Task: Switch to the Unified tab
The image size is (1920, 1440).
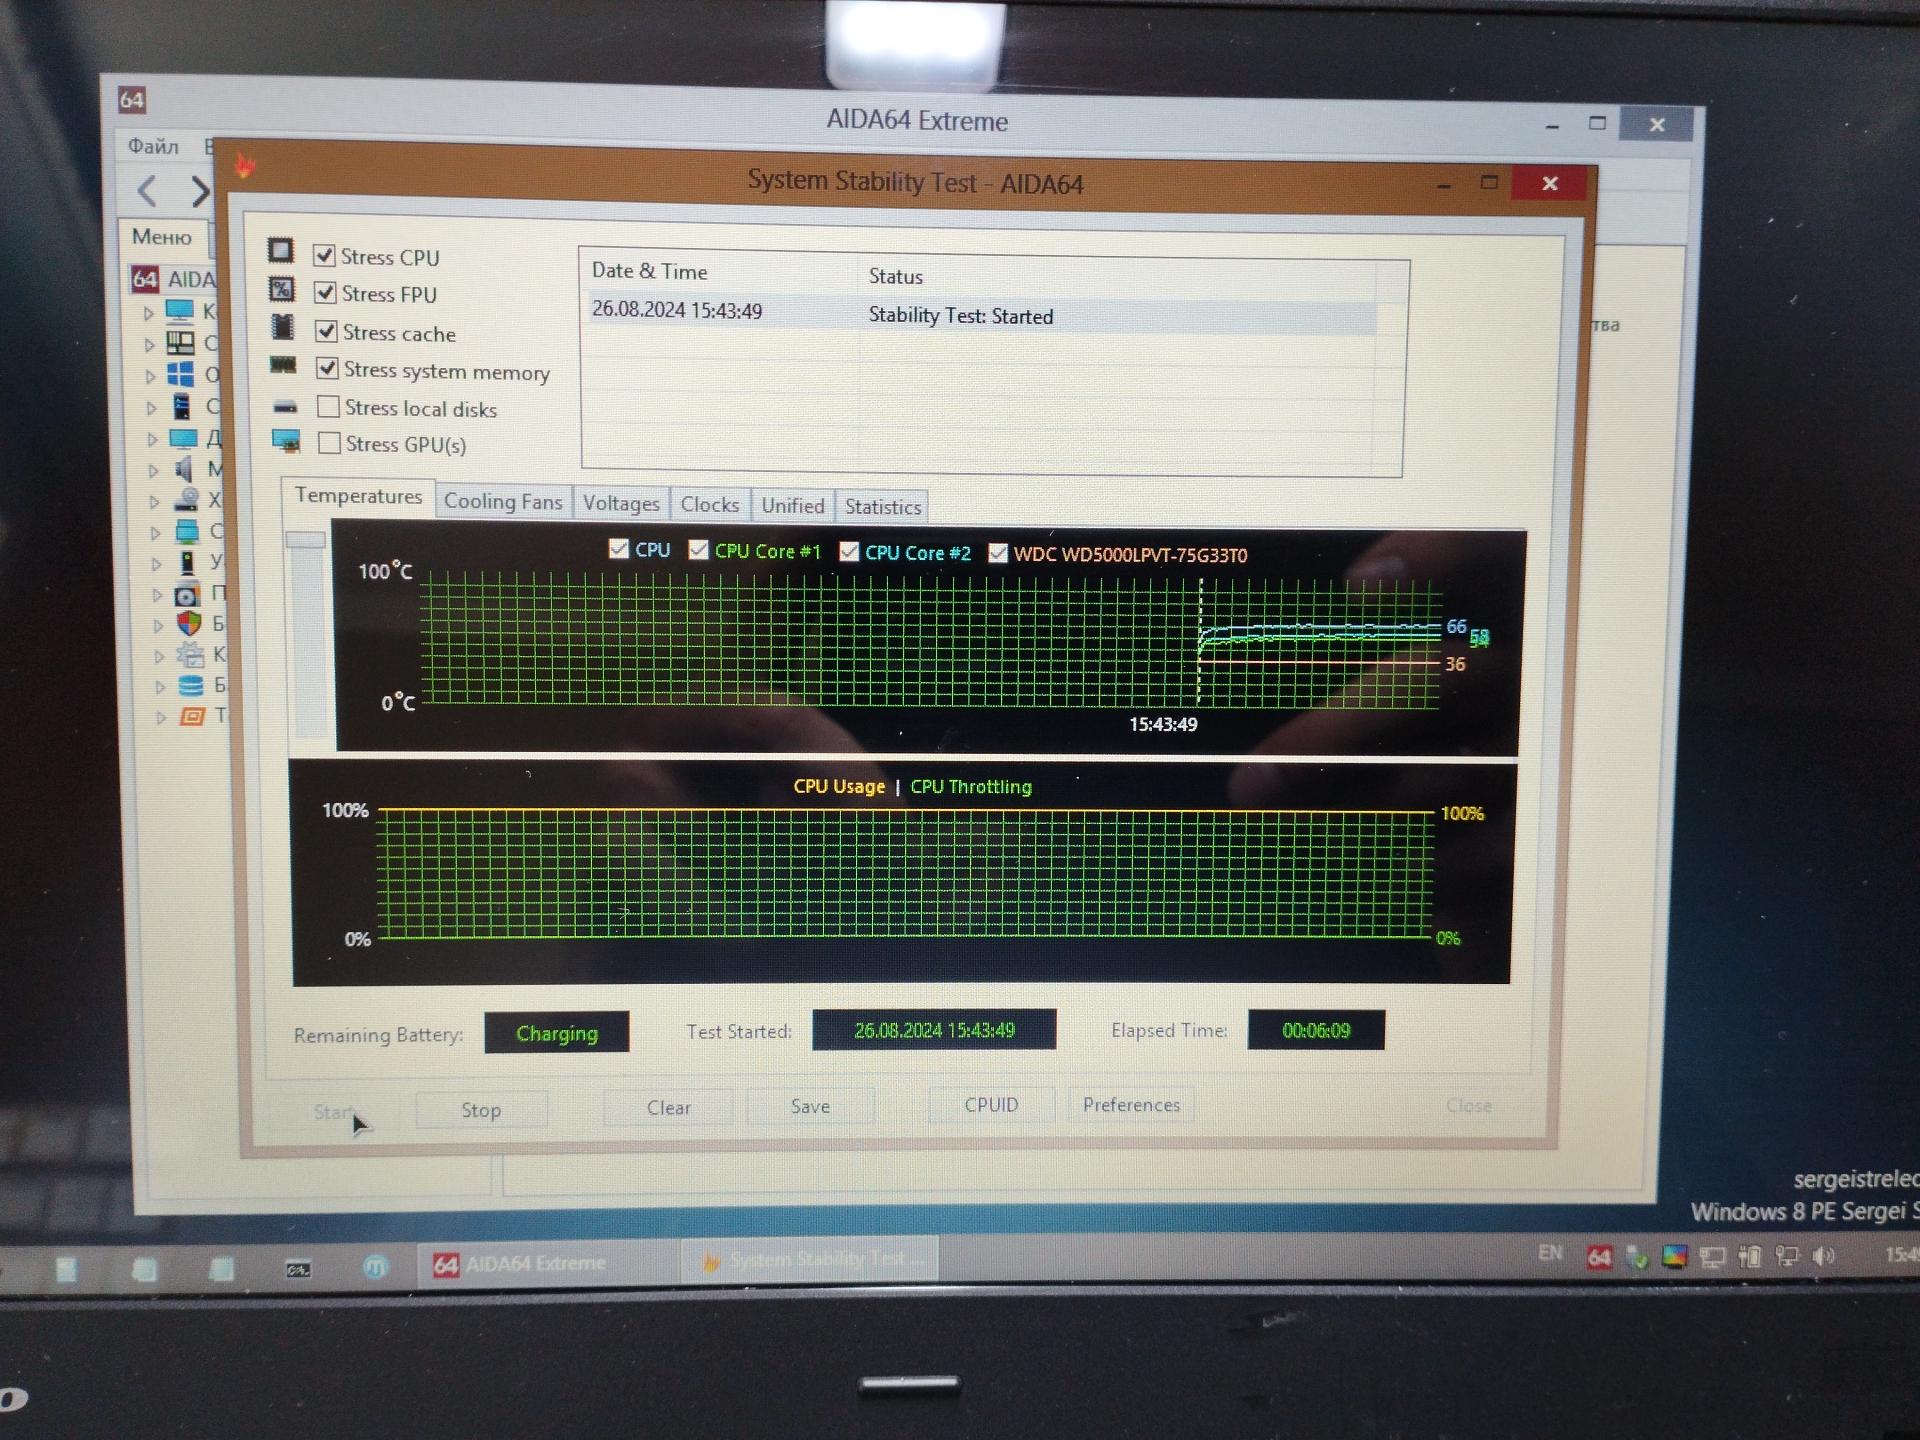Action: [x=793, y=505]
